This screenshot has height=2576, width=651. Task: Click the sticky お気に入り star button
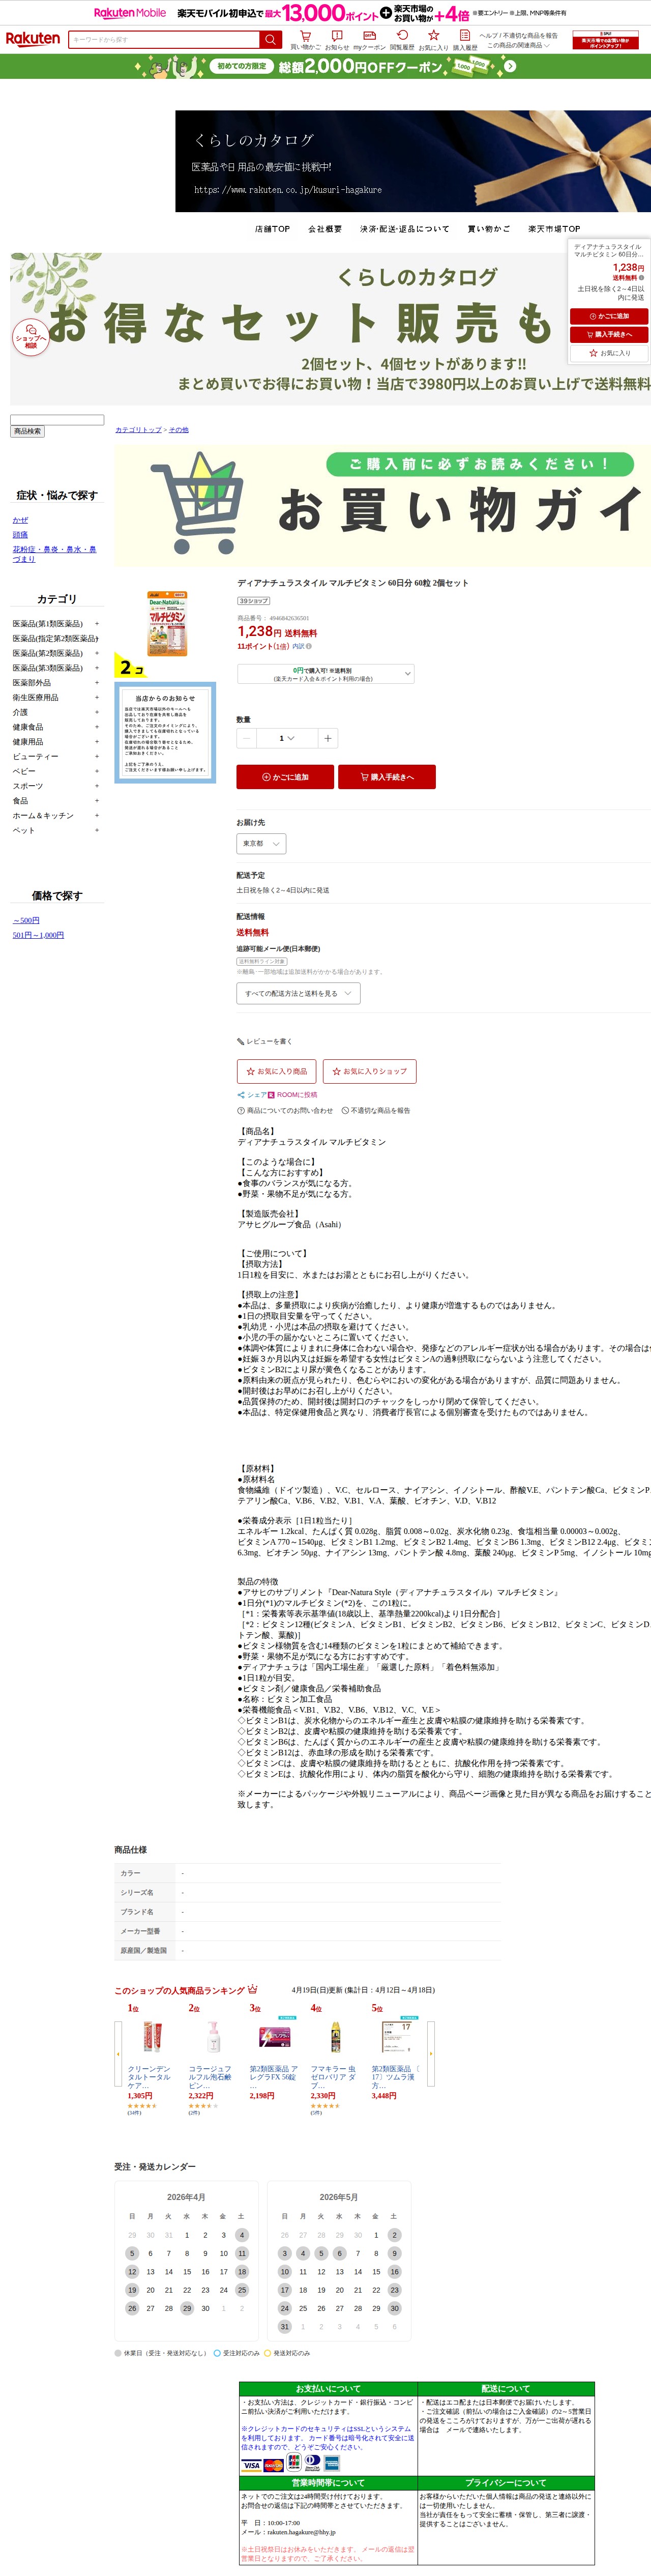609,353
